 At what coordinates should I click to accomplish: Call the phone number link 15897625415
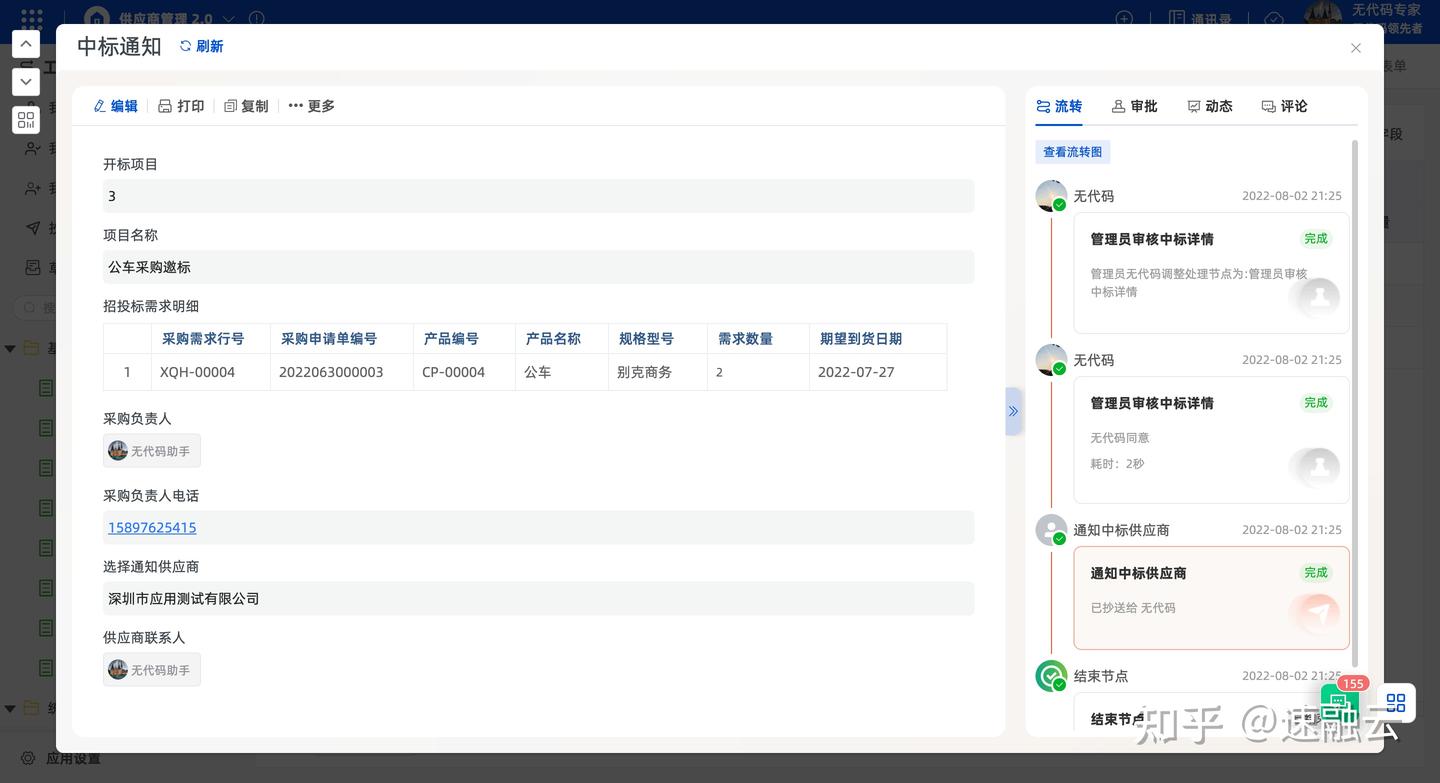point(152,527)
